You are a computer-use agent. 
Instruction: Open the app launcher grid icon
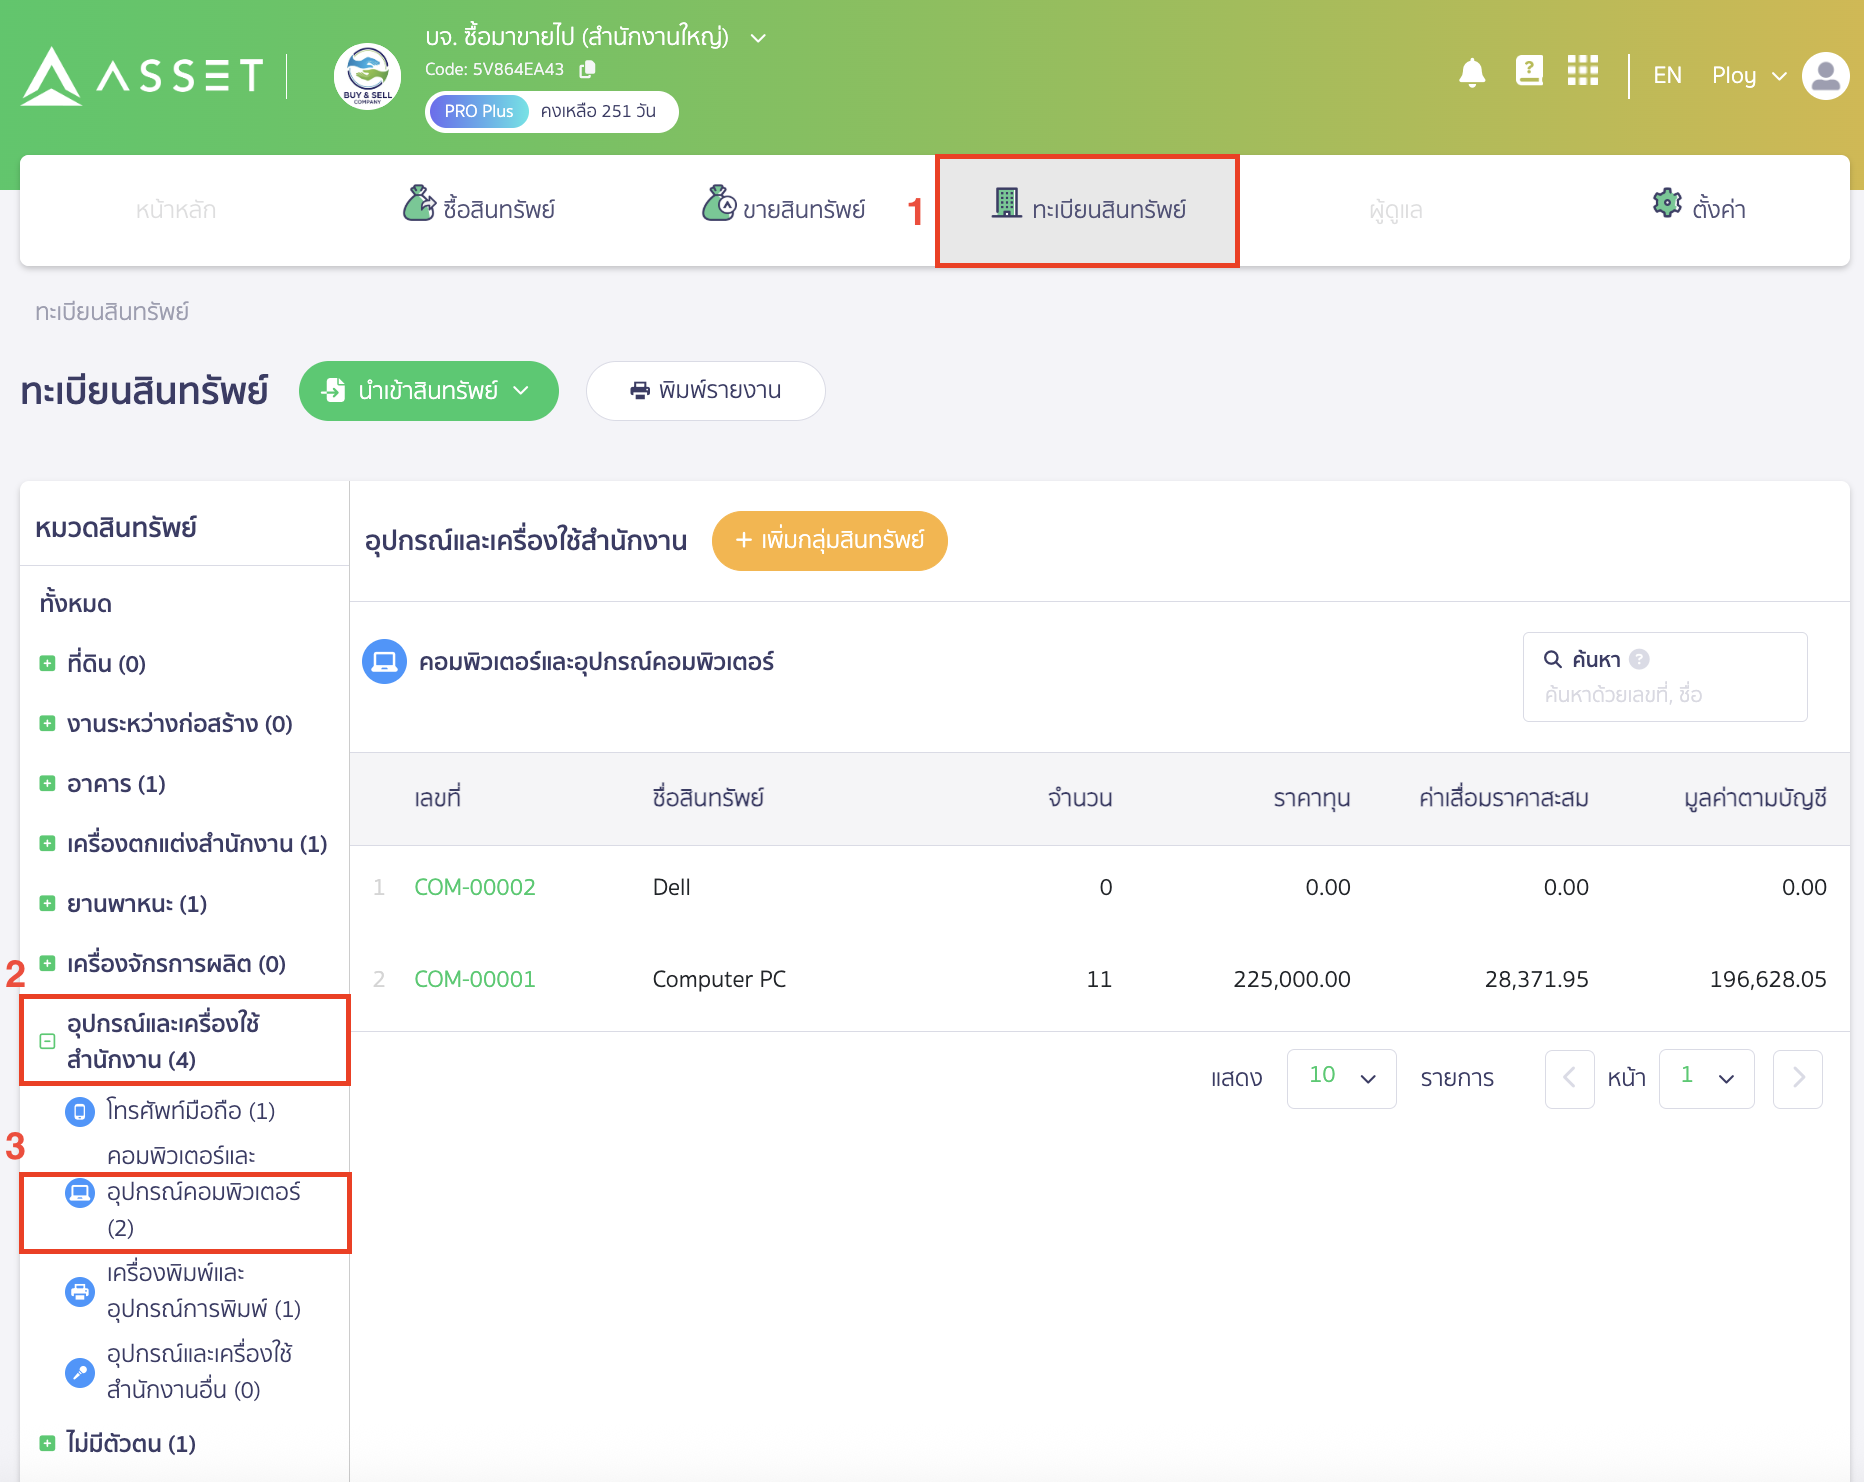point(1583,72)
